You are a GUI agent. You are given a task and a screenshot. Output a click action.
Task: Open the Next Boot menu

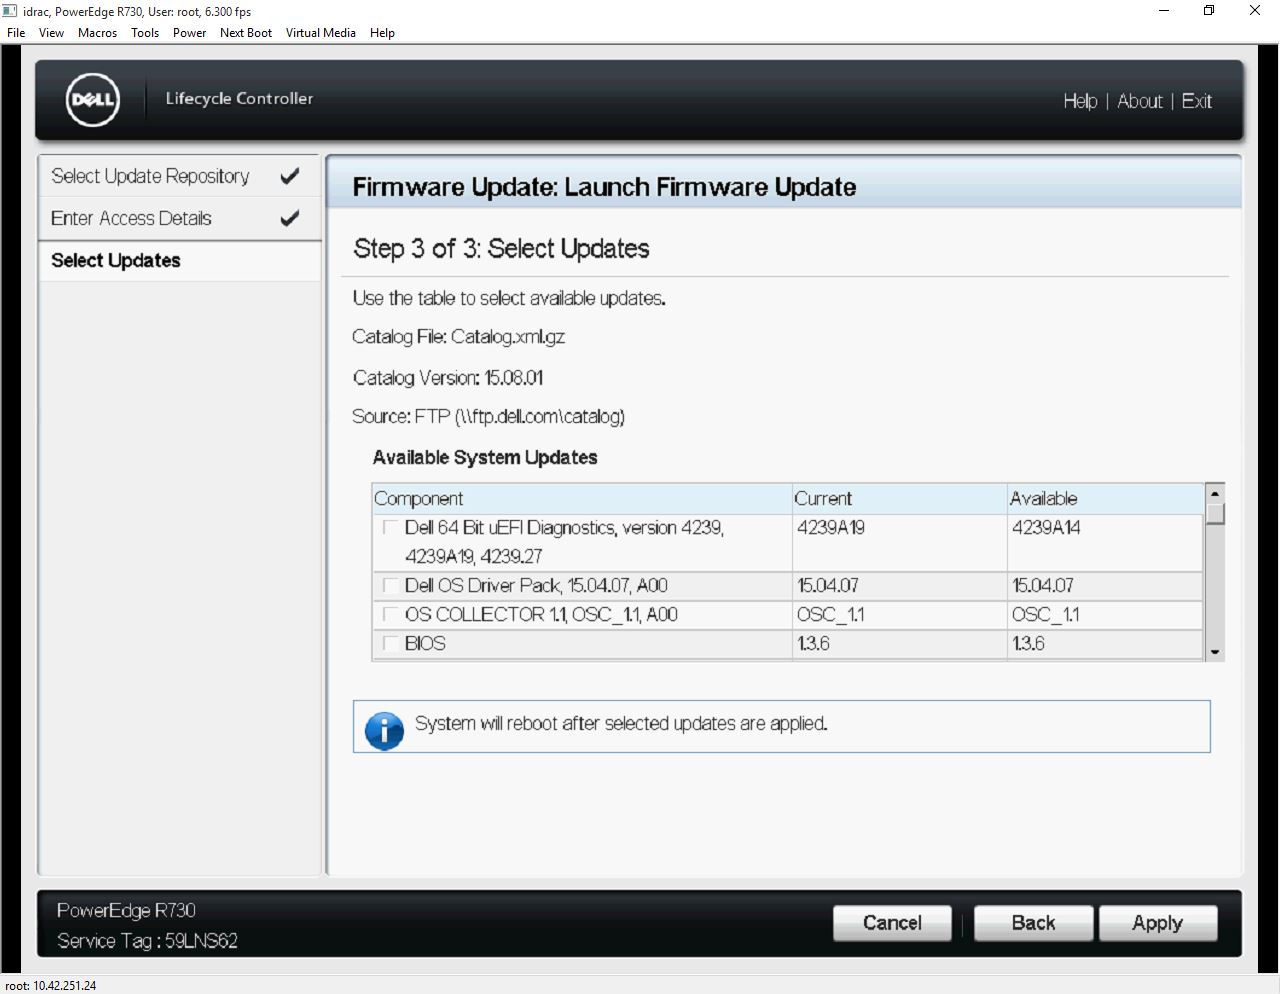click(245, 32)
